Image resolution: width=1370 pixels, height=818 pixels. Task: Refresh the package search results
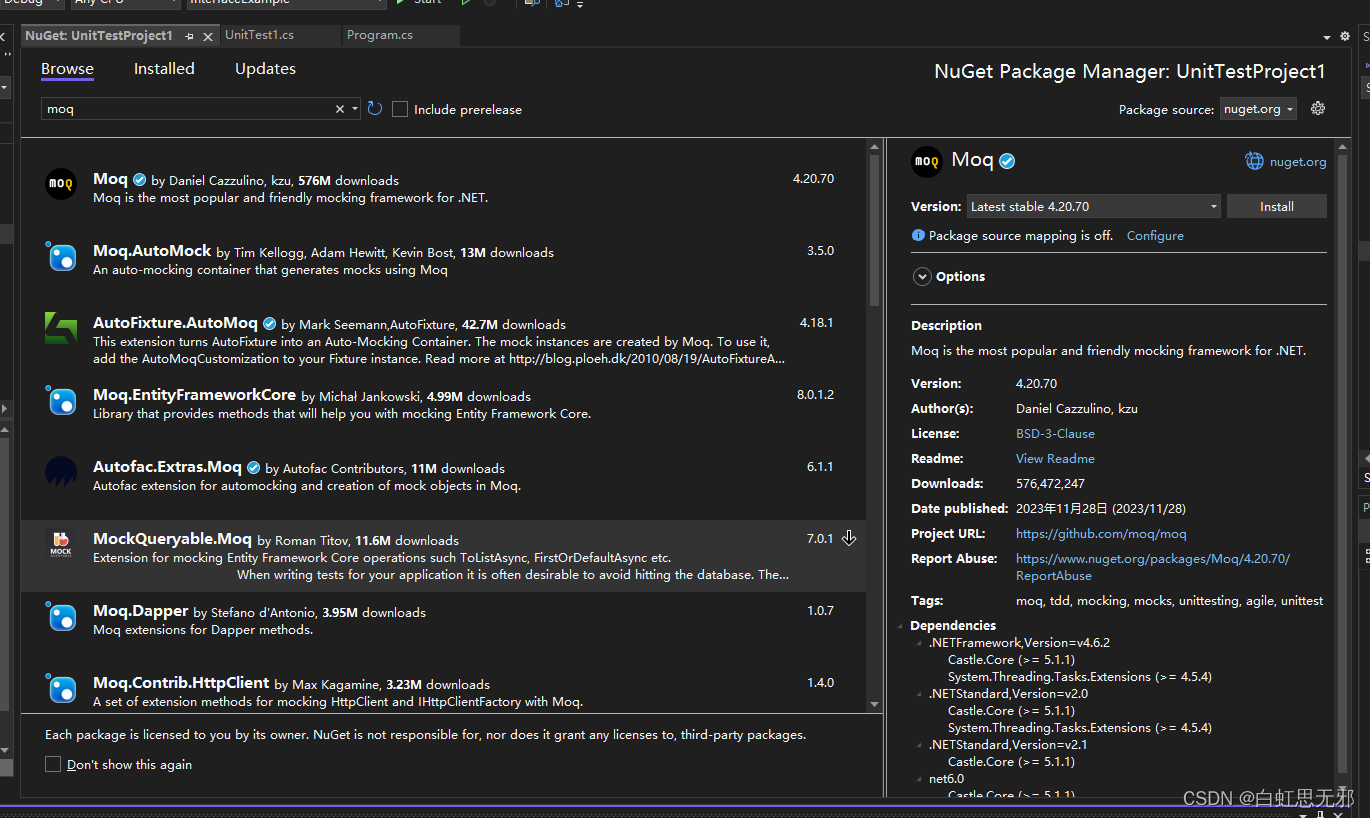click(375, 109)
